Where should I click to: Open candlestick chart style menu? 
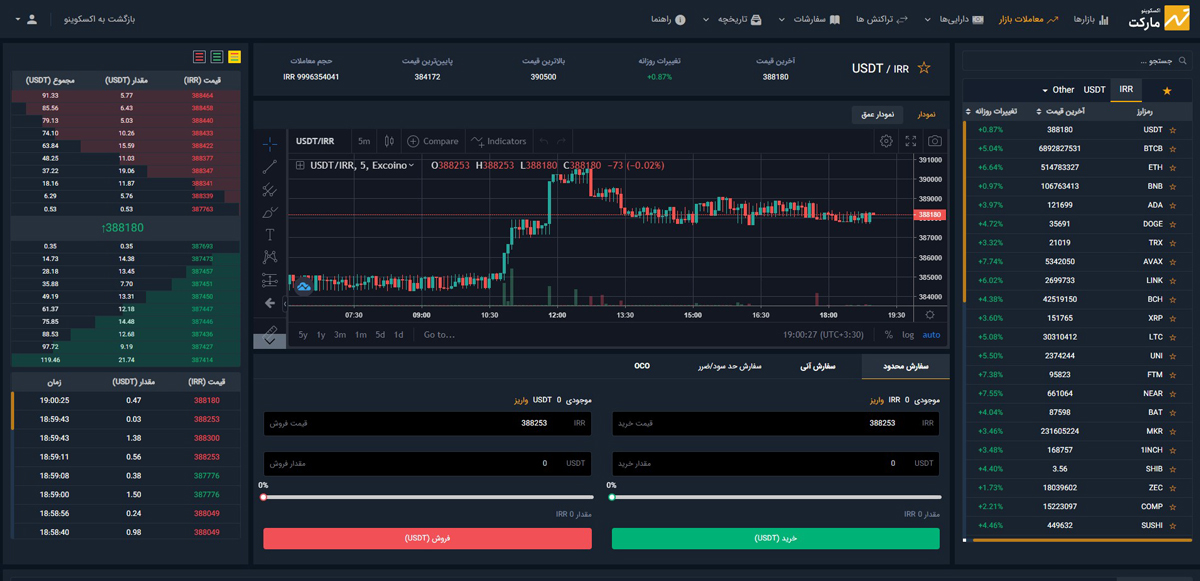point(389,141)
